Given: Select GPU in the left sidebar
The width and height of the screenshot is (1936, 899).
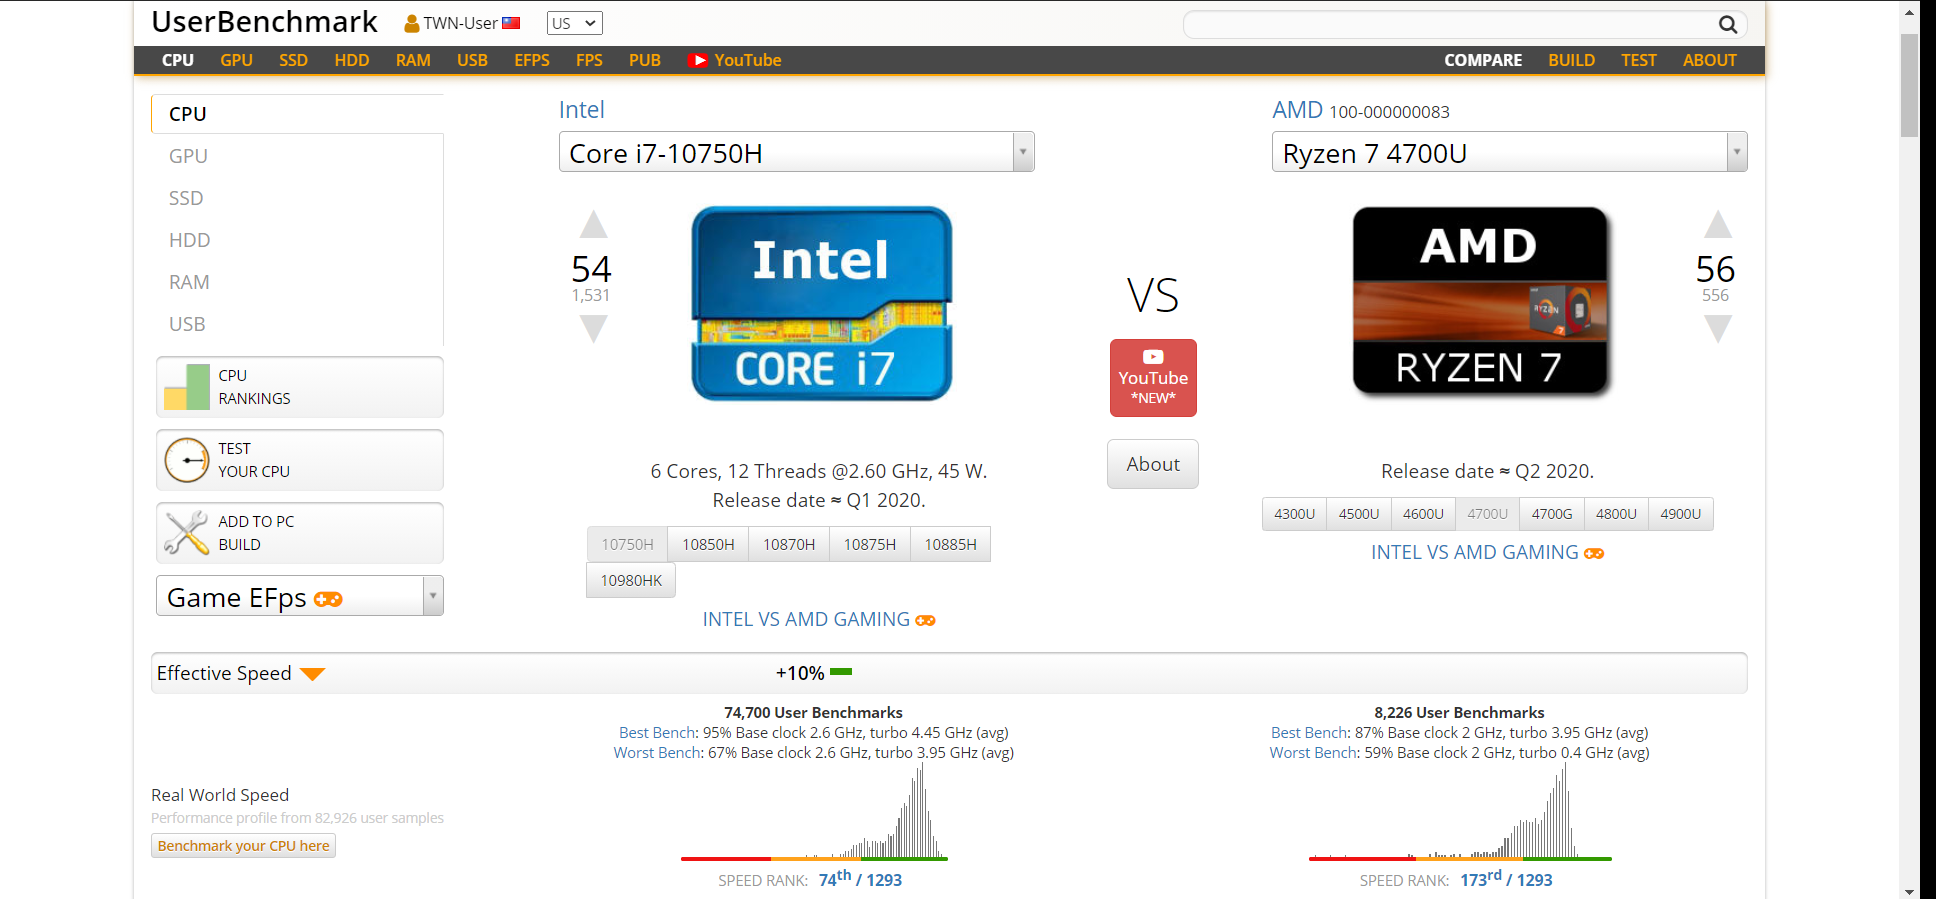Looking at the screenshot, I should 188,156.
